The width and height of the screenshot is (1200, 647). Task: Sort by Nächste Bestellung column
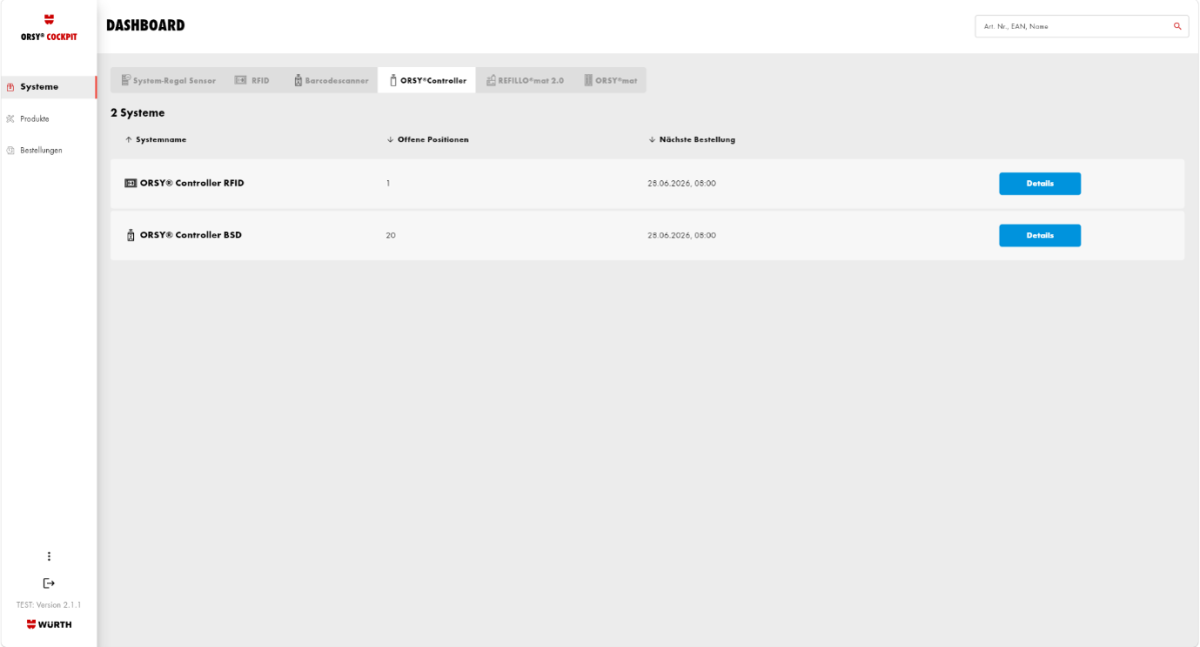[692, 139]
